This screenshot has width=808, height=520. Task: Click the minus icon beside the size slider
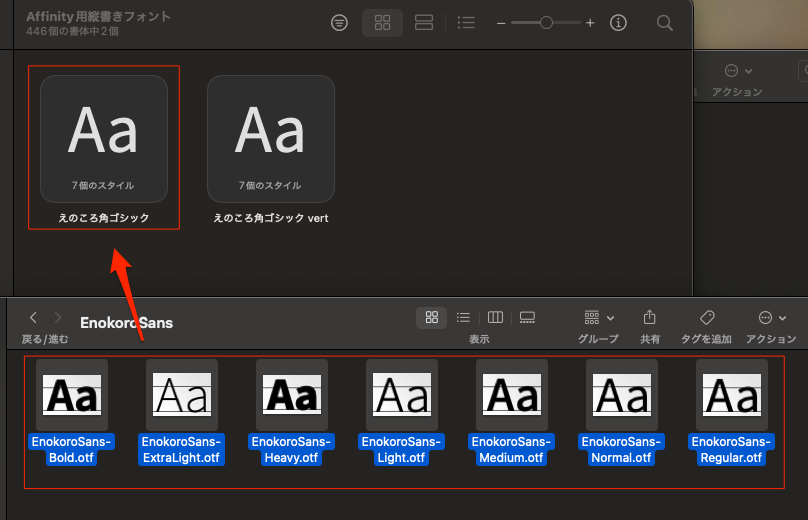502,23
